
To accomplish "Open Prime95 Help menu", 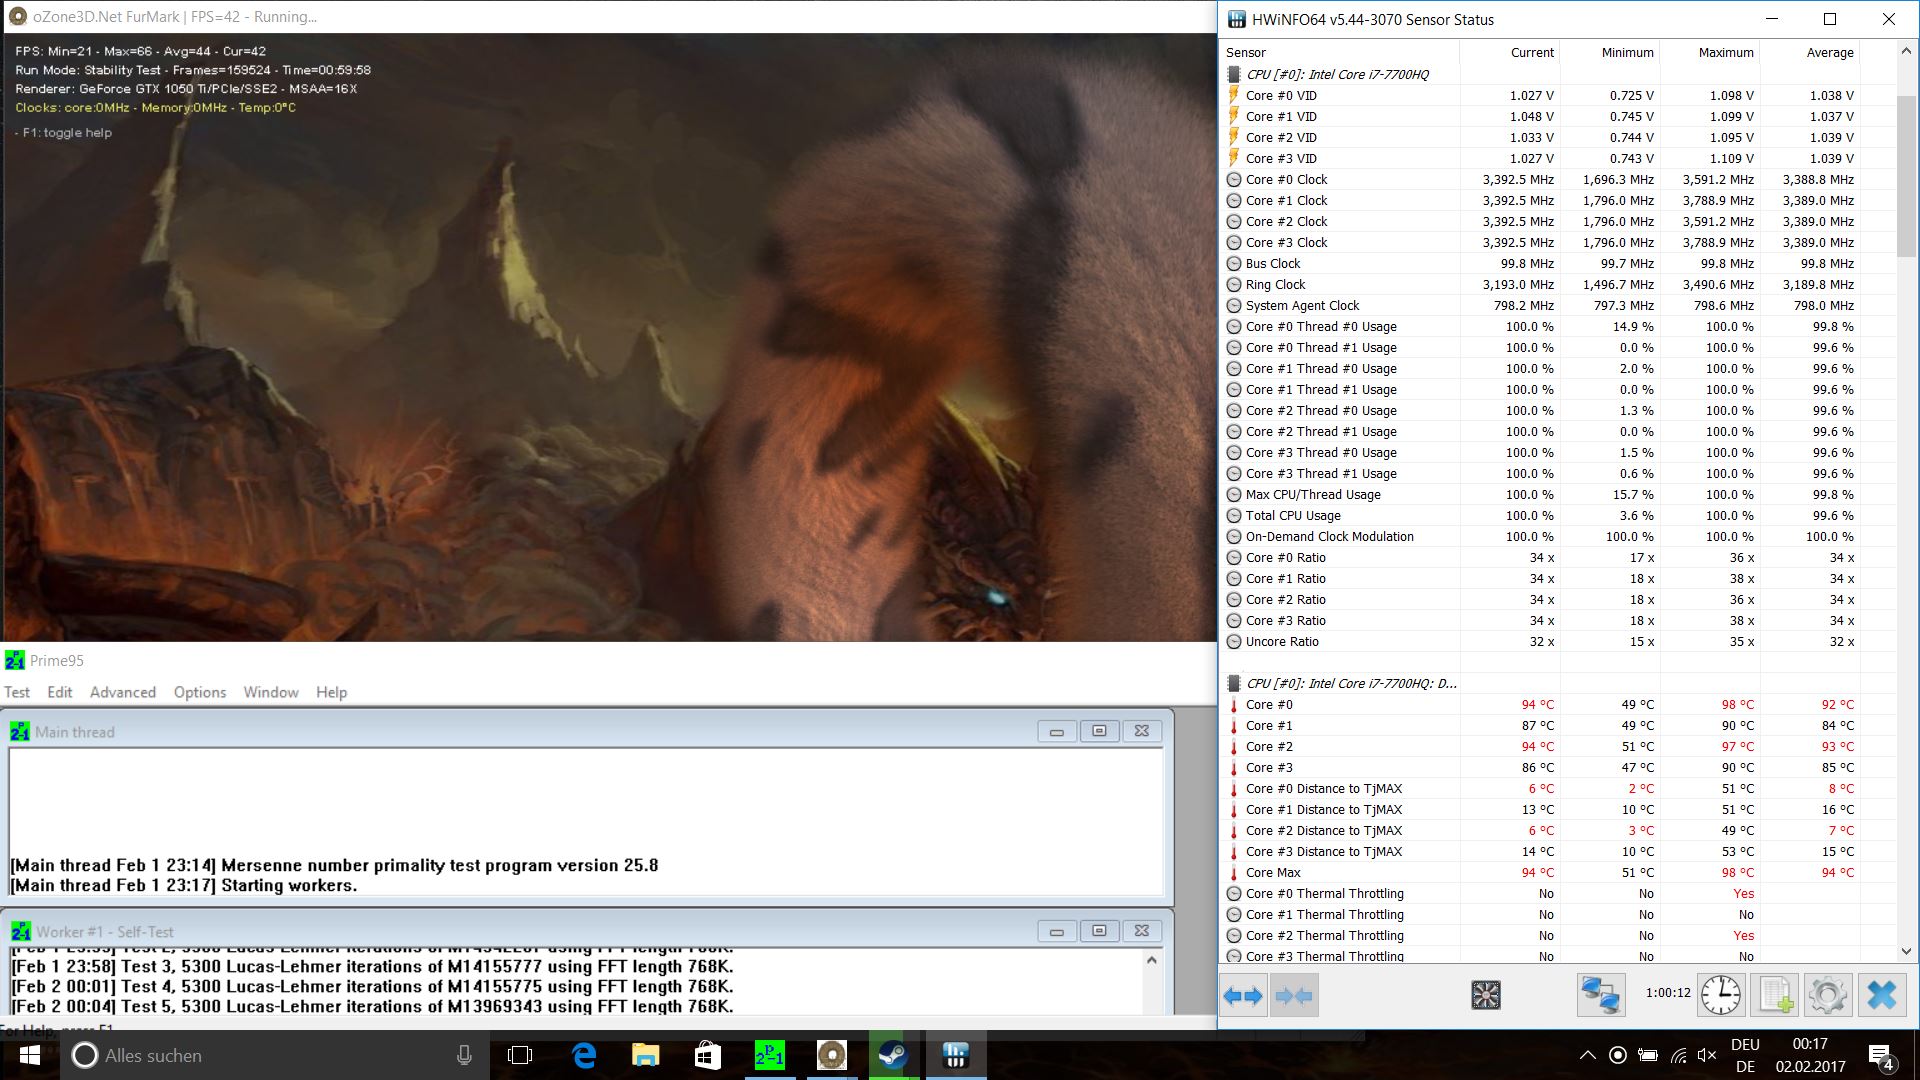I will [331, 692].
